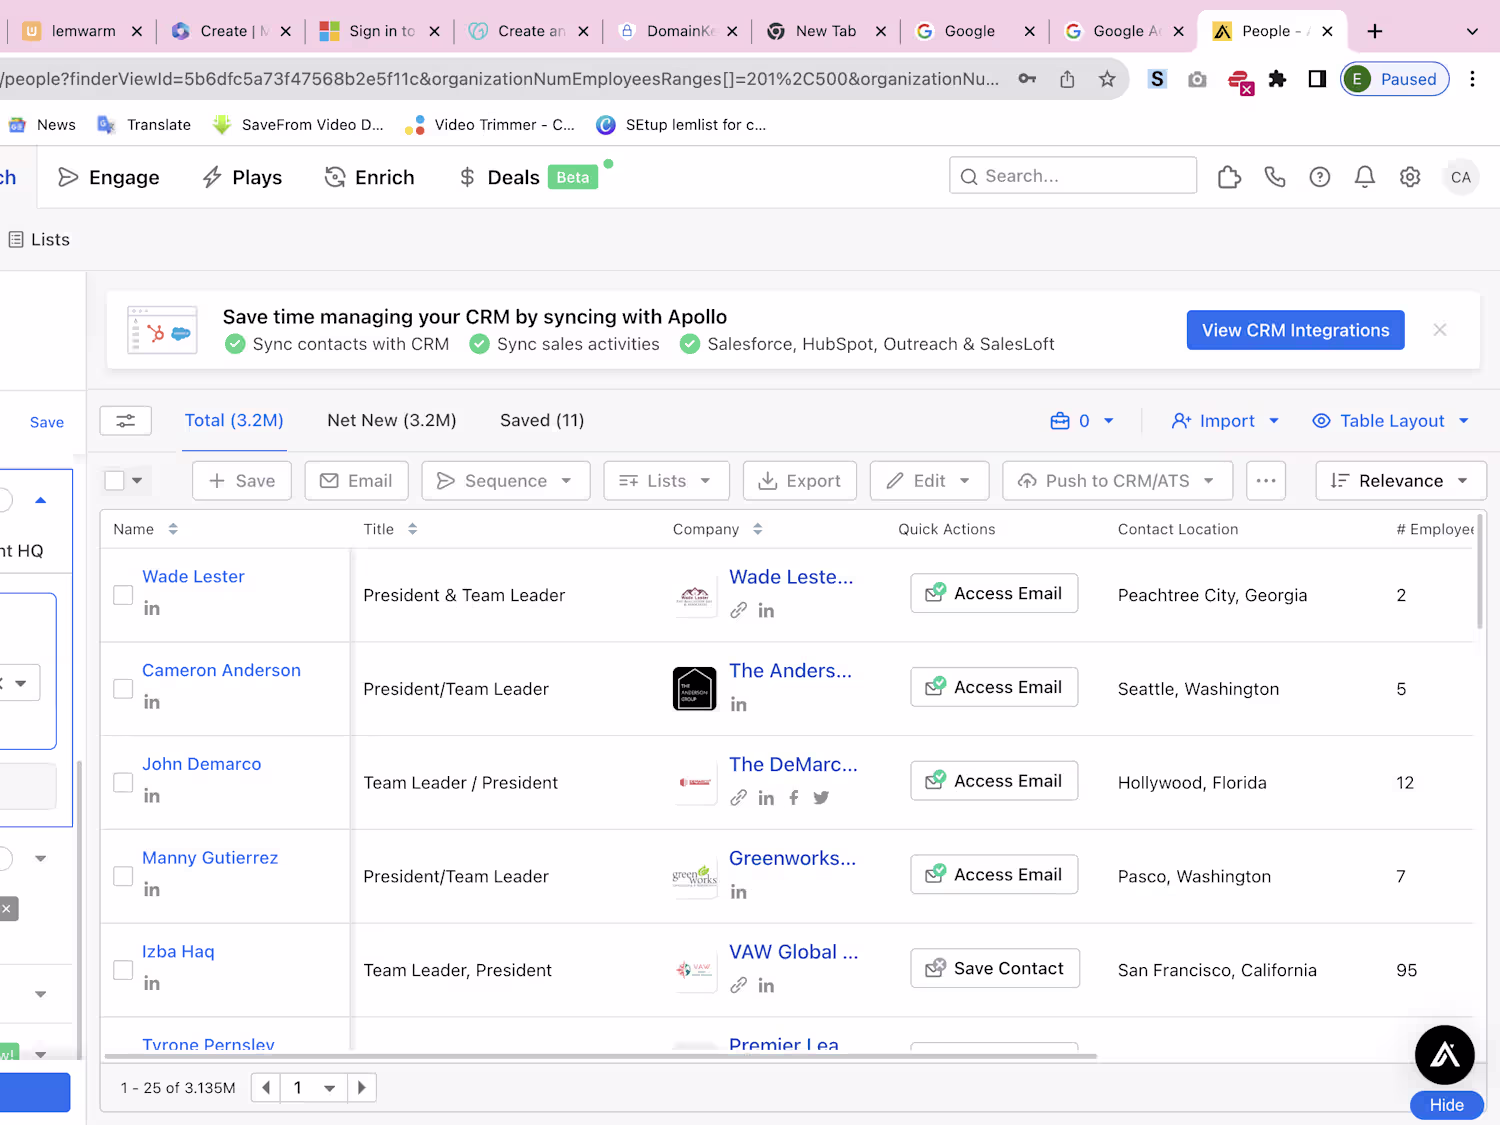The height and width of the screenshot is (1125, 1500).
Task: Open Wade Lester's LinkedIn icon
Action: click(152, 608)
